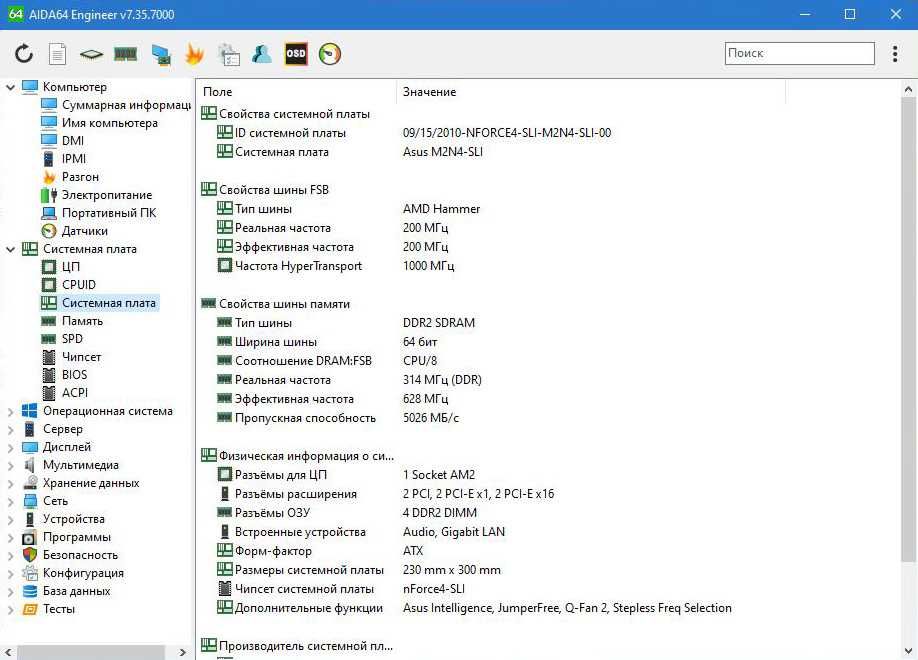Screen dimensions: 918x660
Task: Select the highlighted Системная плата child item
Action: tap(109, 303)
